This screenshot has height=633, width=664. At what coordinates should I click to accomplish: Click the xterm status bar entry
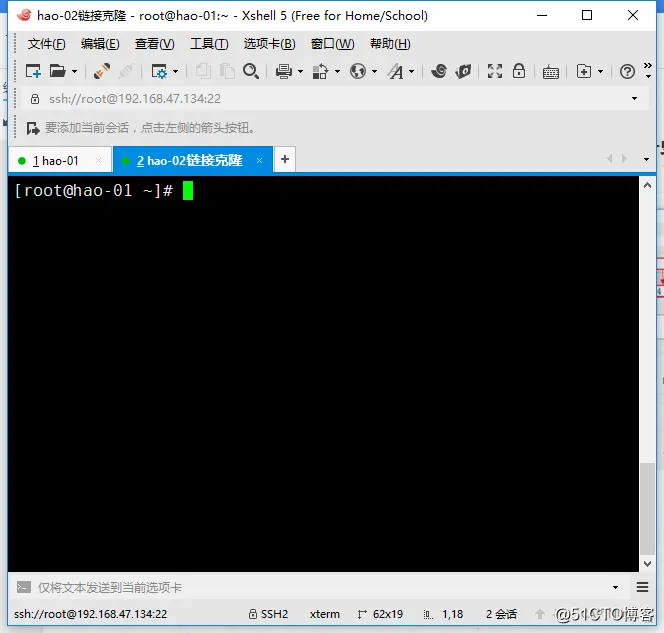pyautogui.click(x=324, y=614)
